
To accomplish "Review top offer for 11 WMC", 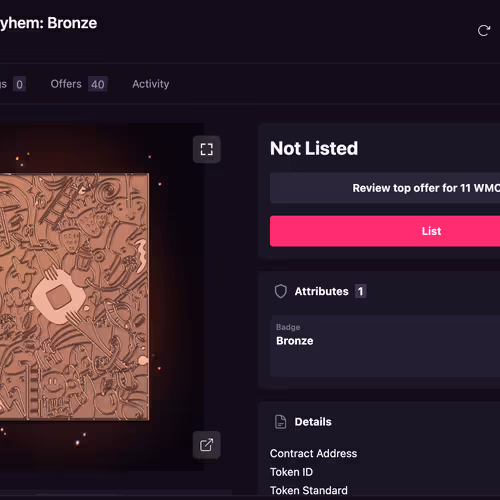I will click(385, 188).
